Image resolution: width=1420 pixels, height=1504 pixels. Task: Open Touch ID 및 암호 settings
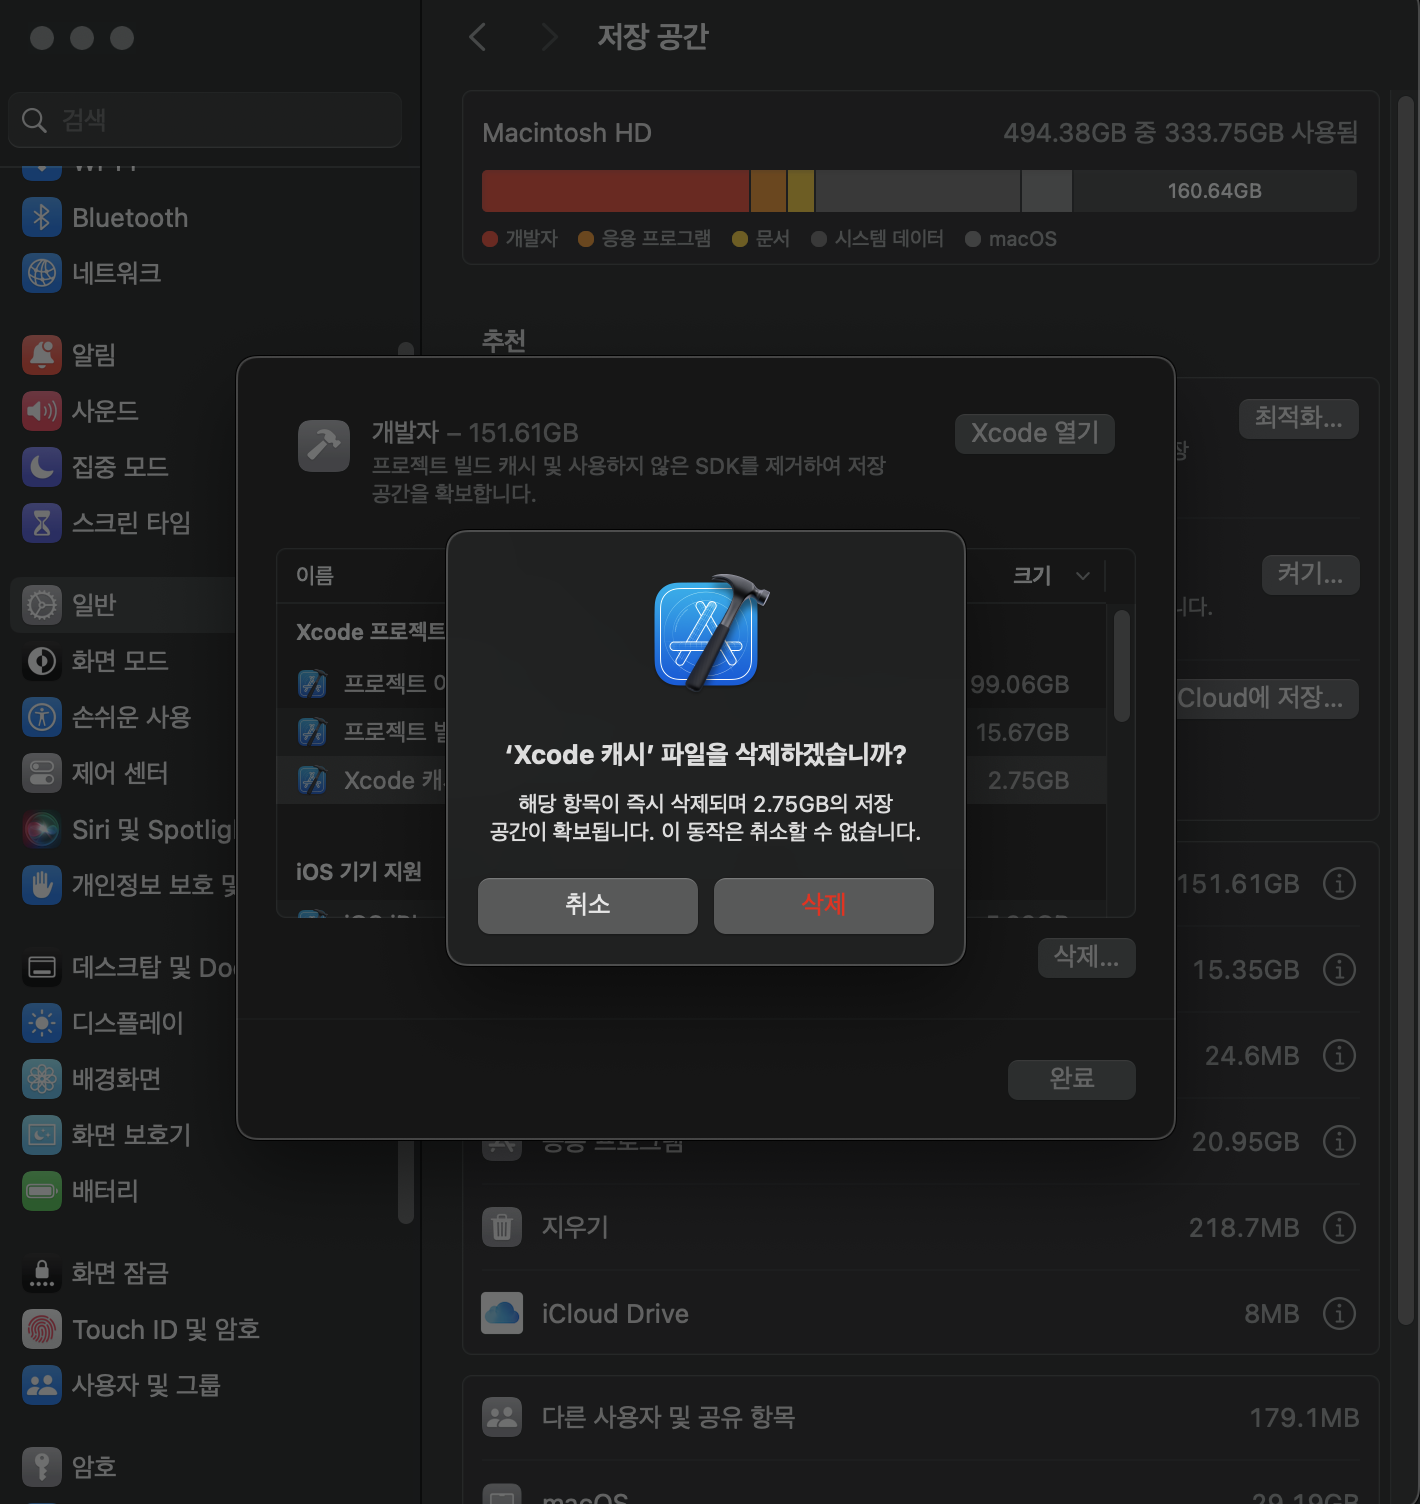tap(42, 1329)
